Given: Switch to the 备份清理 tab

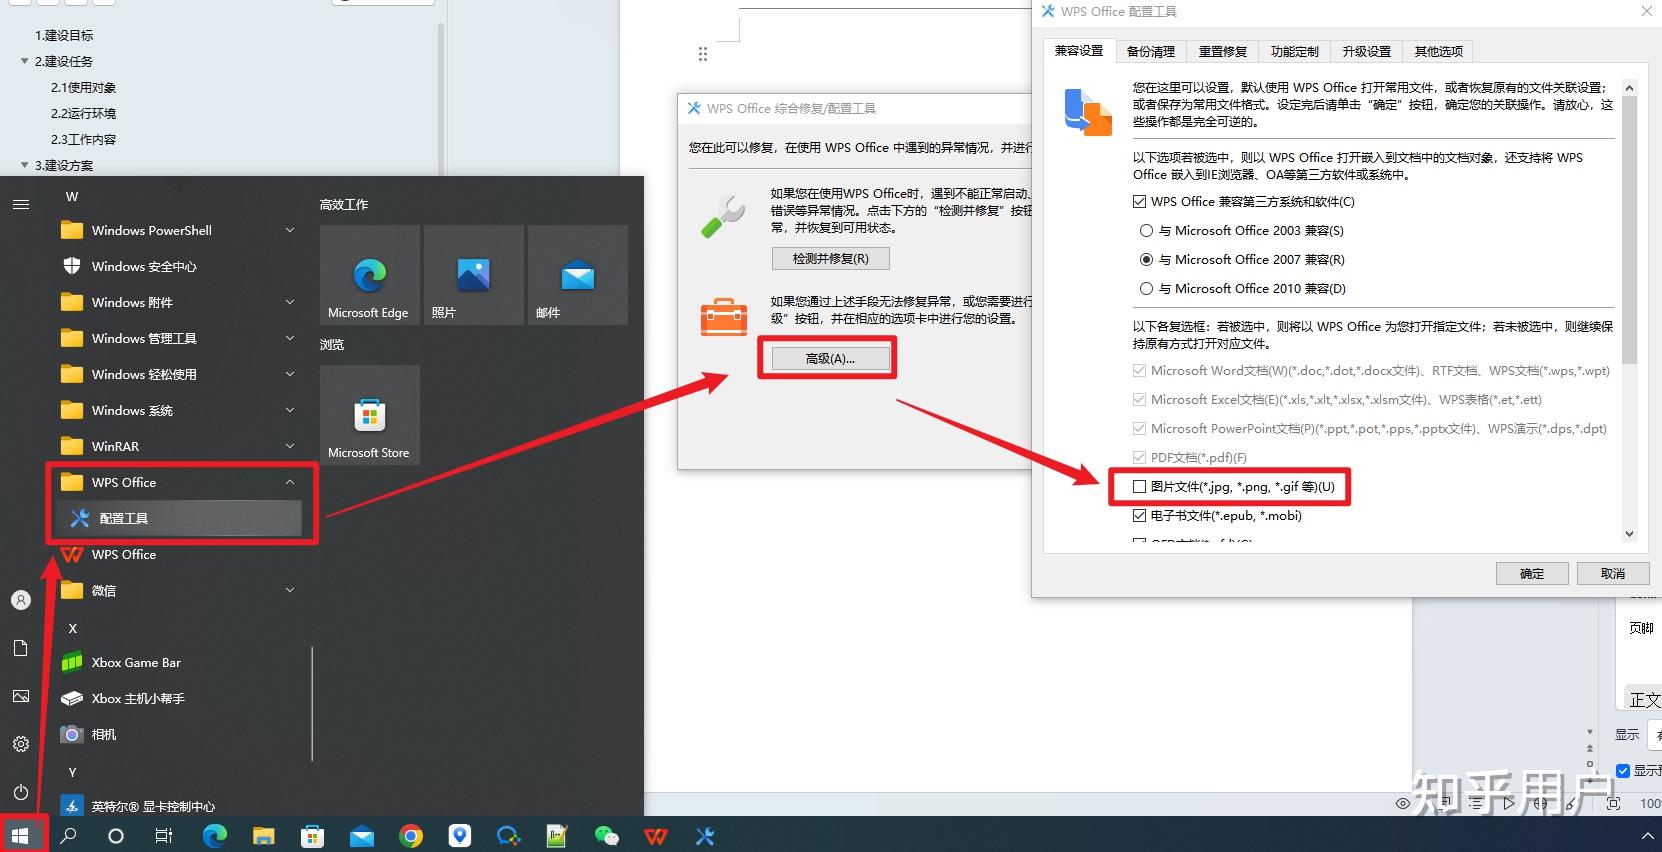Looking at the screenshot, I should coord(1151,51).
